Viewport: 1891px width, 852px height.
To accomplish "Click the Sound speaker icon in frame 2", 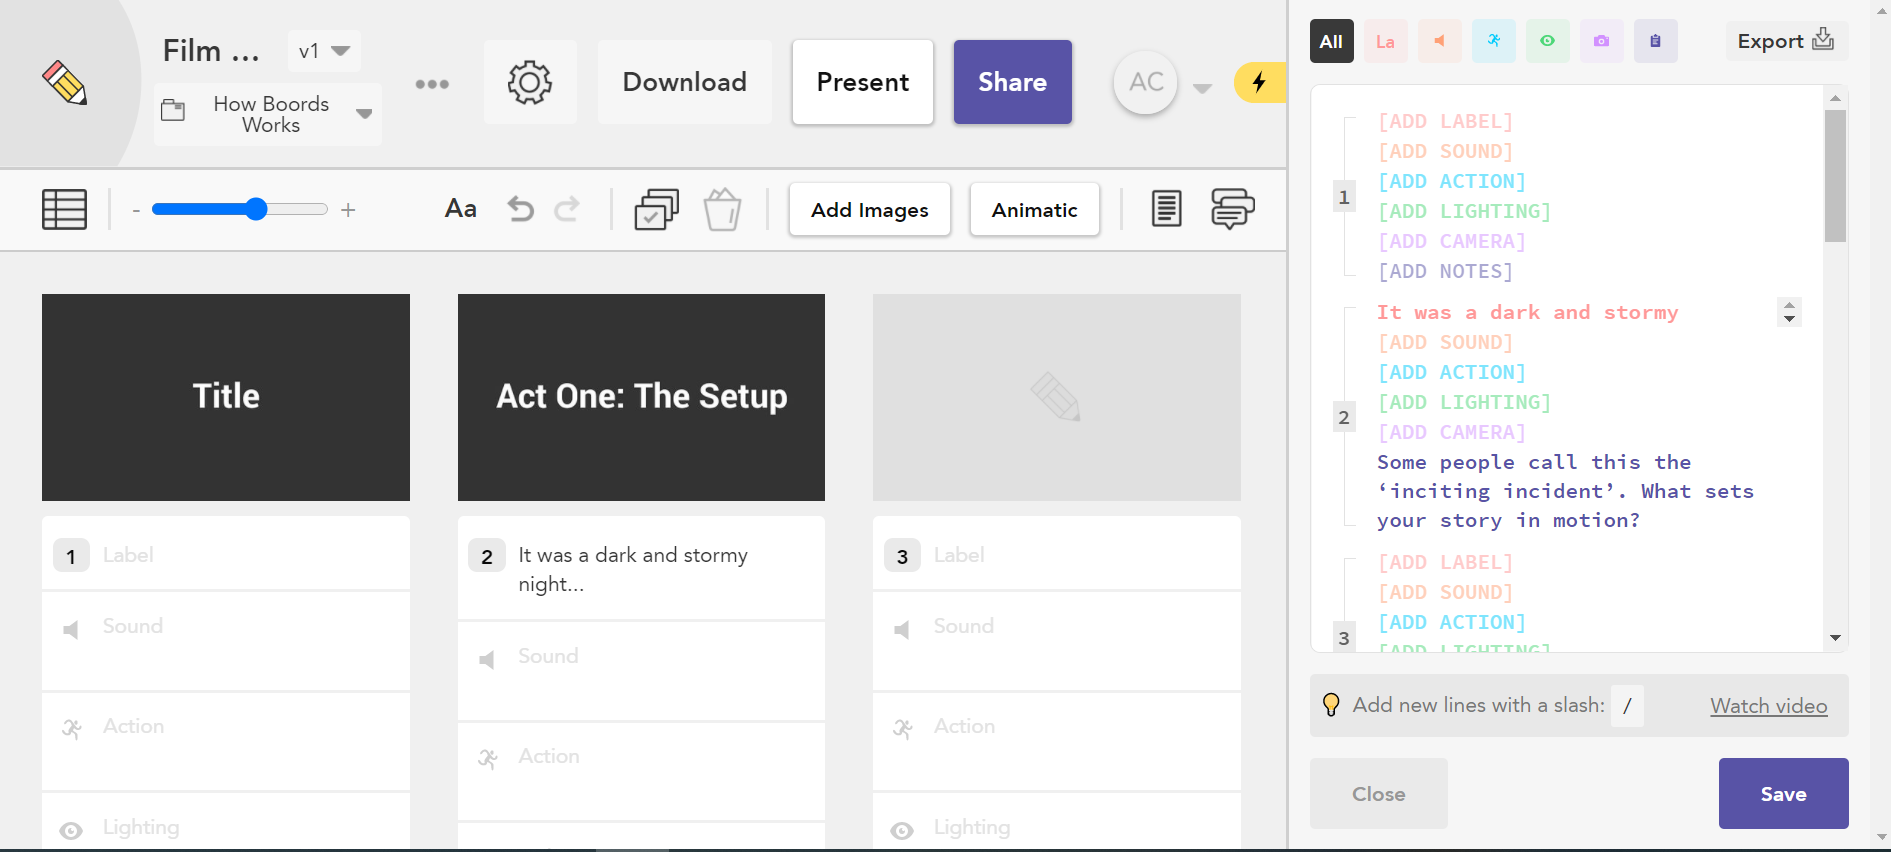I will pos(487,660).
